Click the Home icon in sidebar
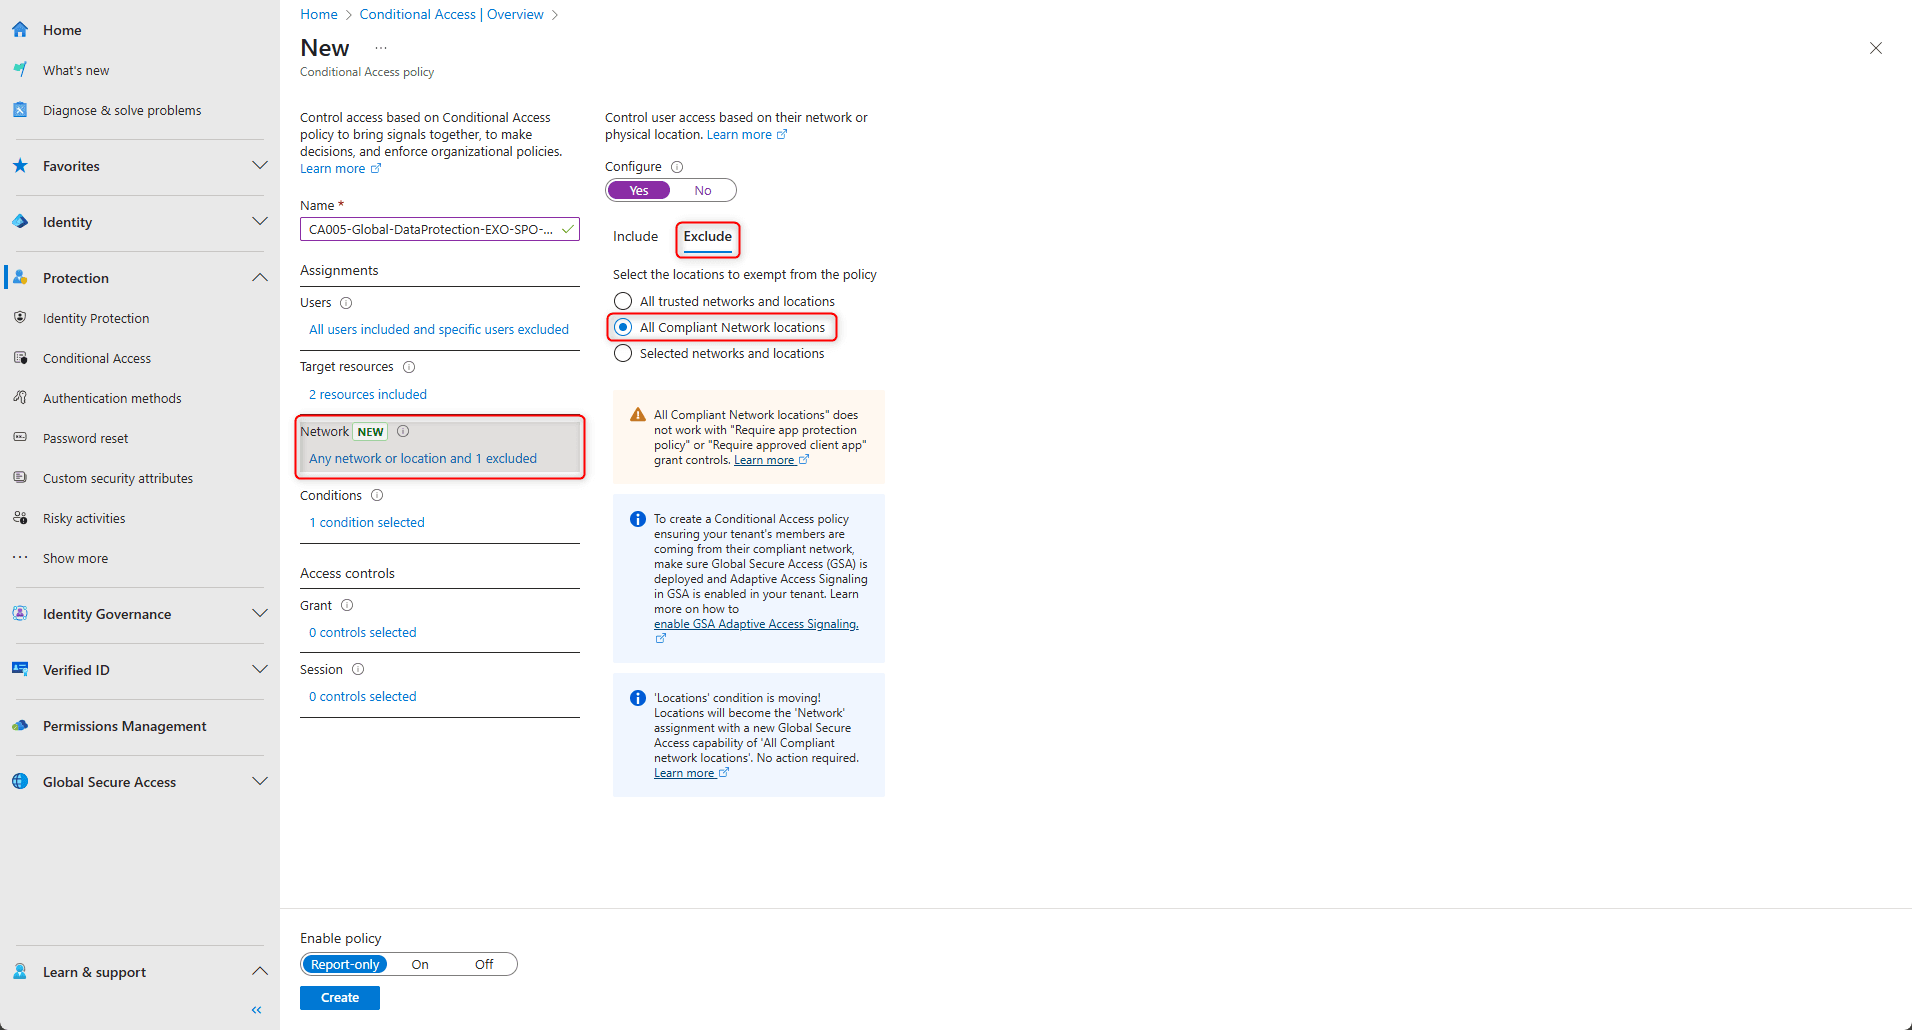This screenshot has width=1912, height=1030. tap(20, 30)
